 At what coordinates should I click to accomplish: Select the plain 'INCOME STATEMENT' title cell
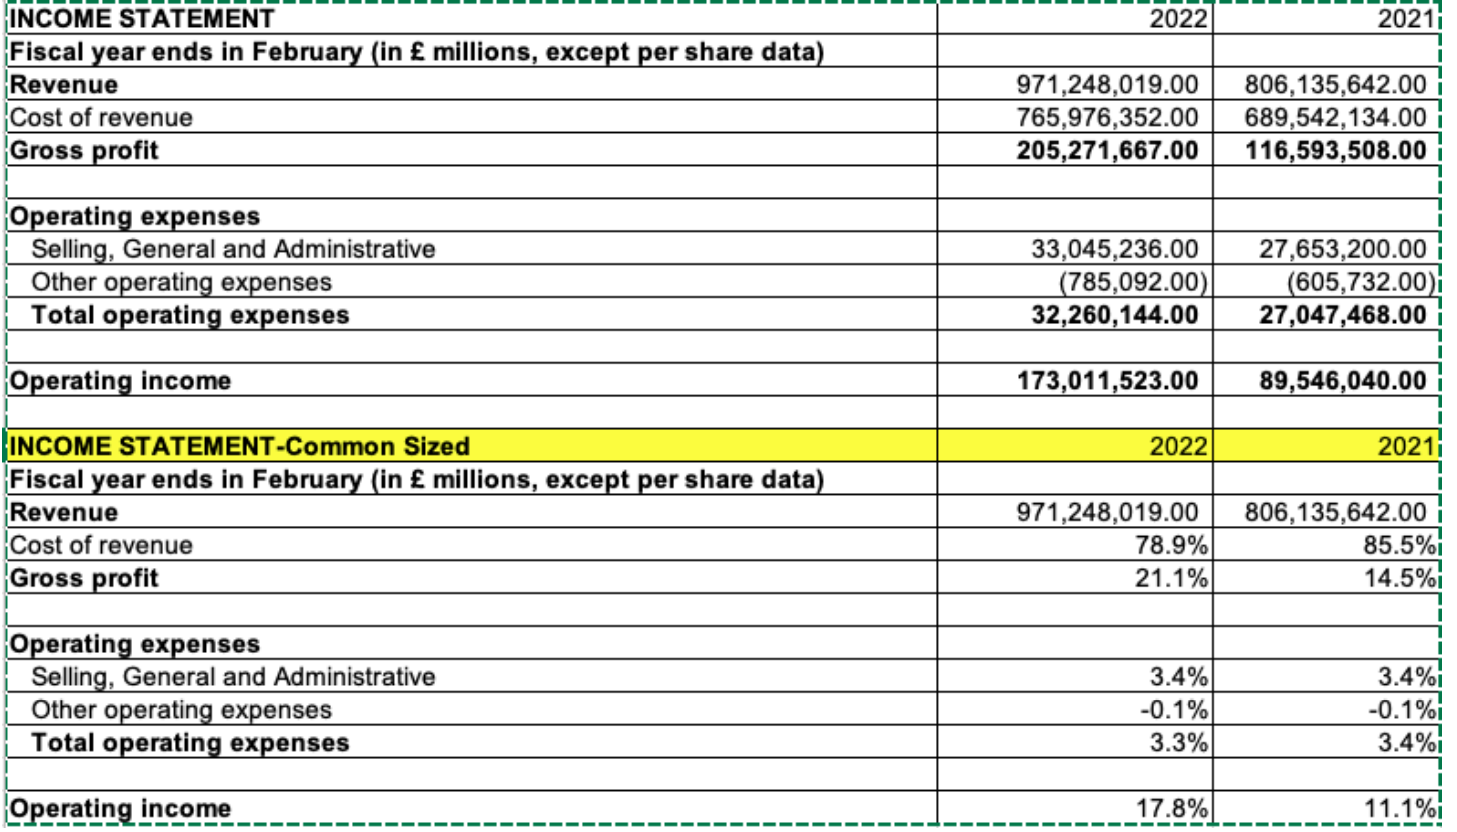pos(472,19)
